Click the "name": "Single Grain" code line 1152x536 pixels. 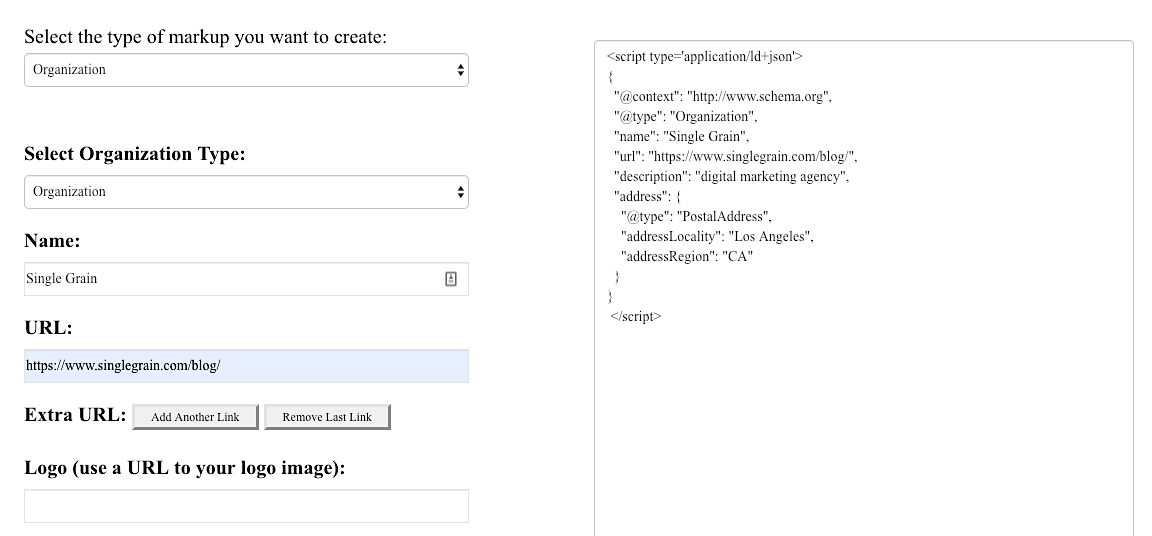coord(681,137)
